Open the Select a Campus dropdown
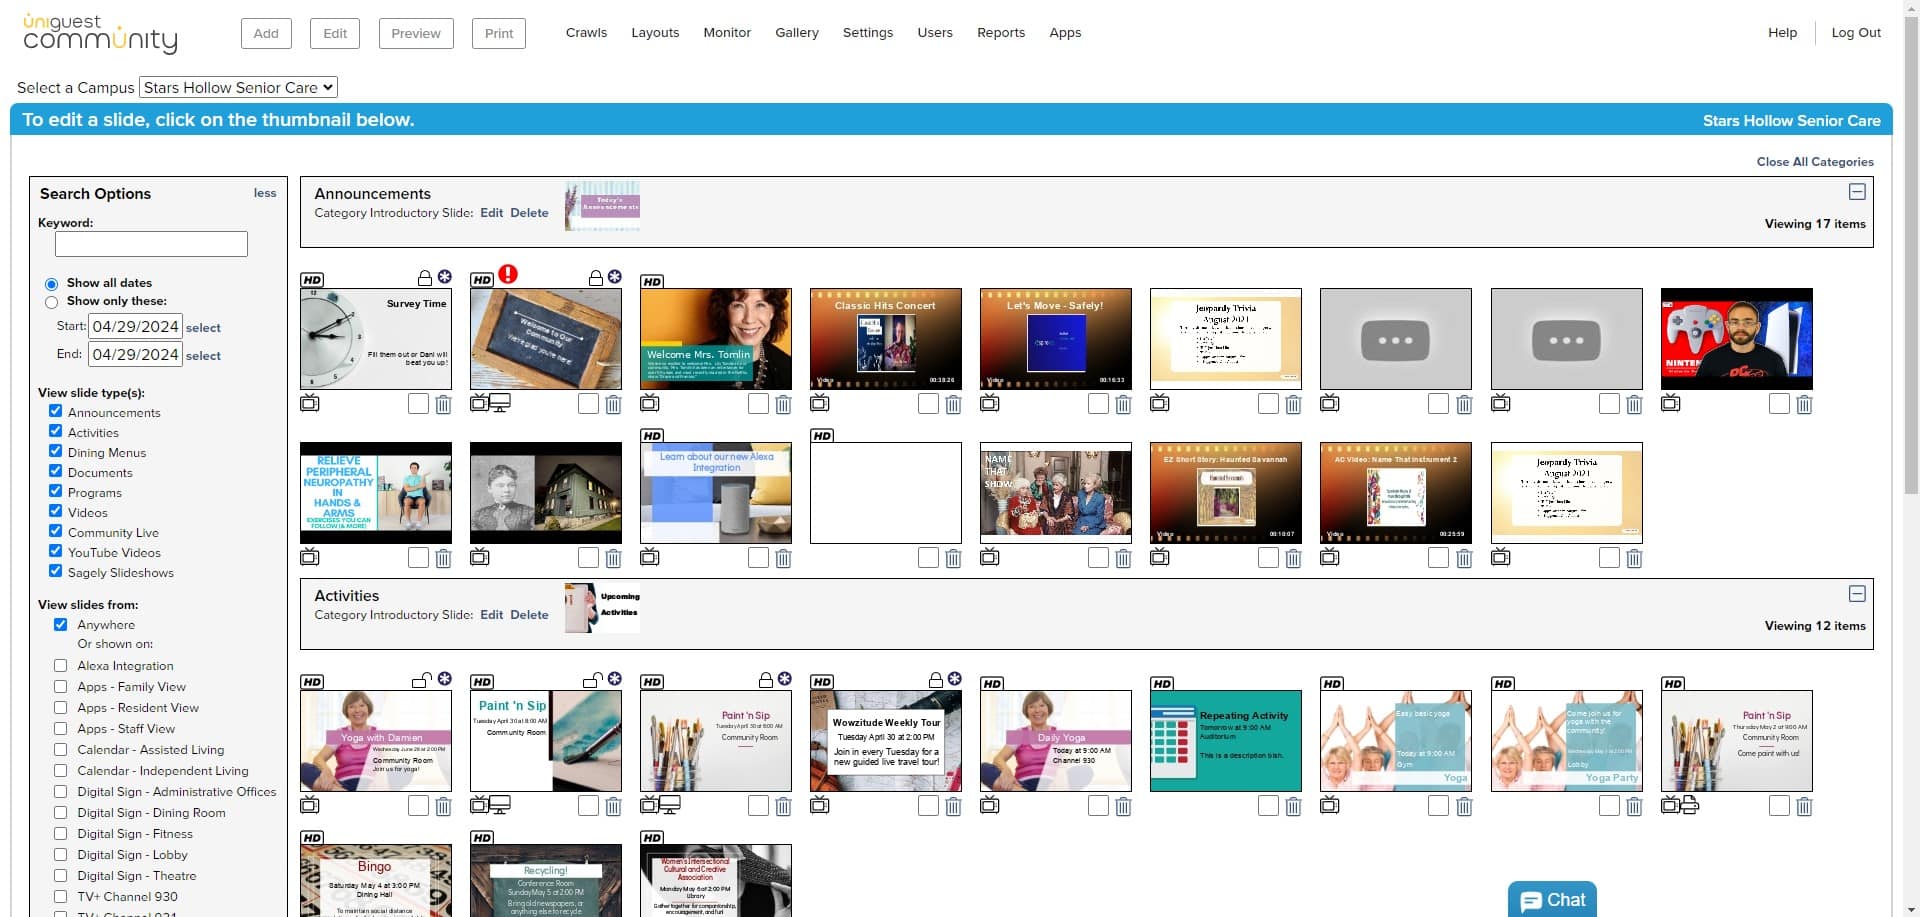The width and height of the screenshot is (1920, 917). (238, 87)
